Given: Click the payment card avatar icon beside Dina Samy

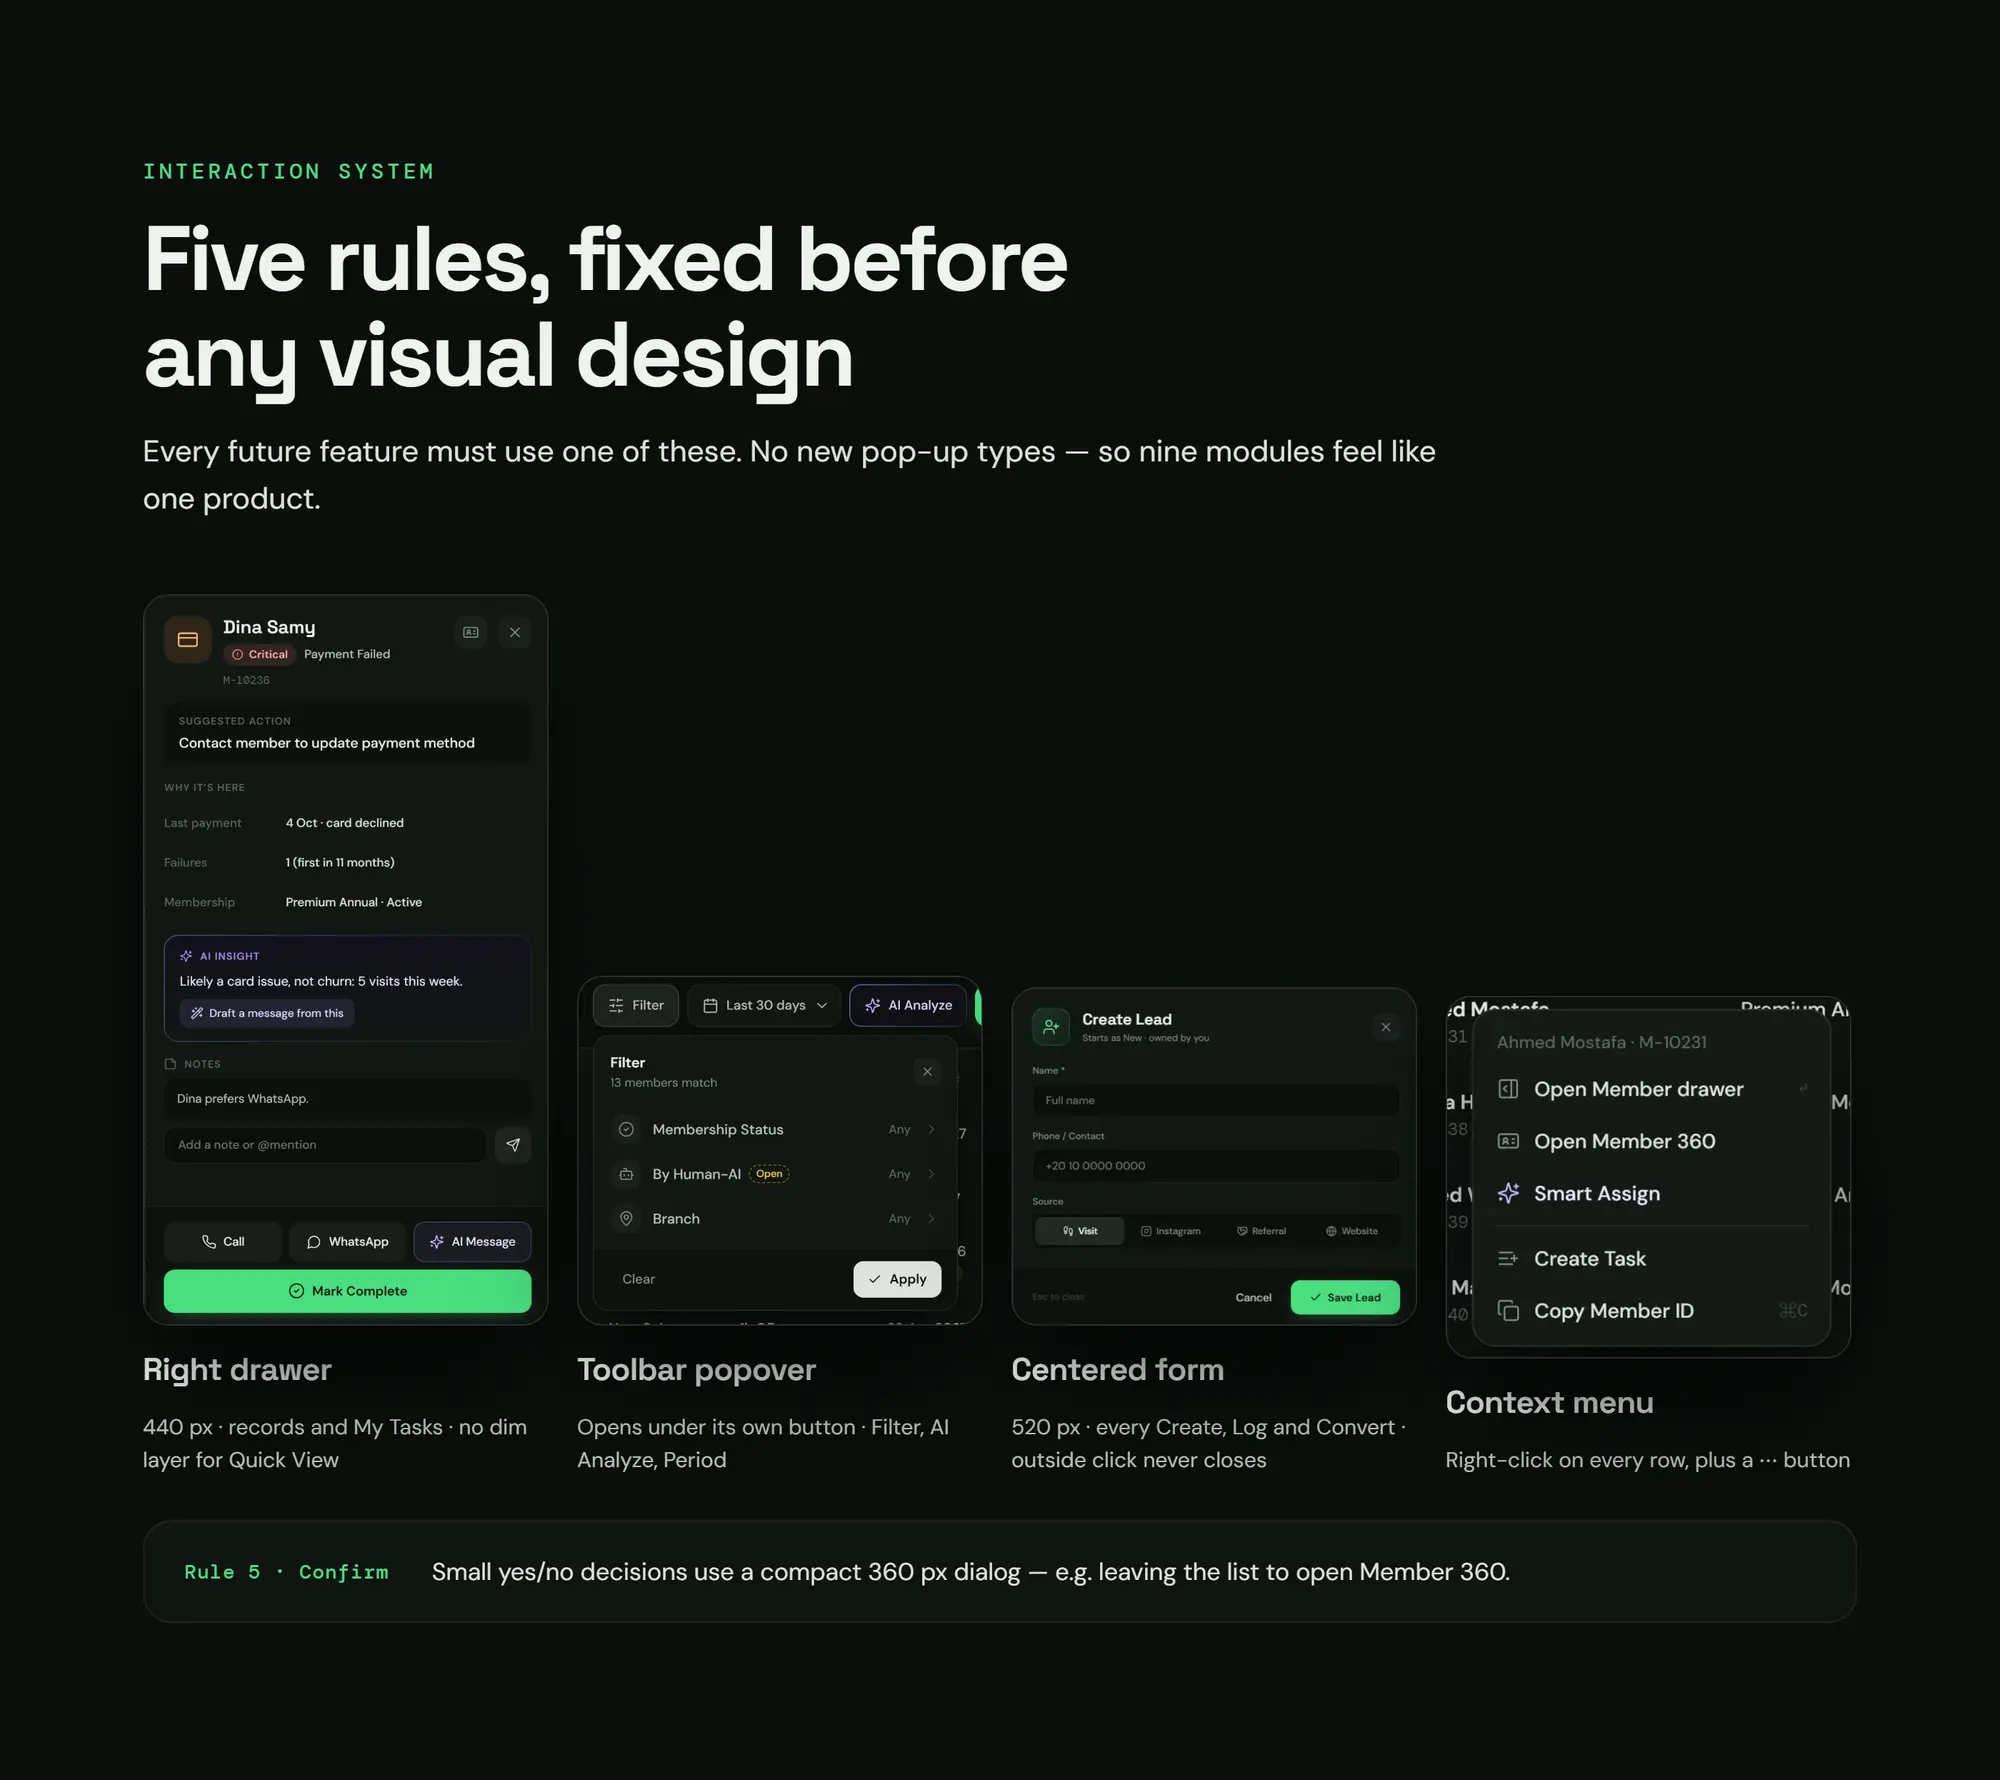Looking at the screenshot, I should point(188,640).
